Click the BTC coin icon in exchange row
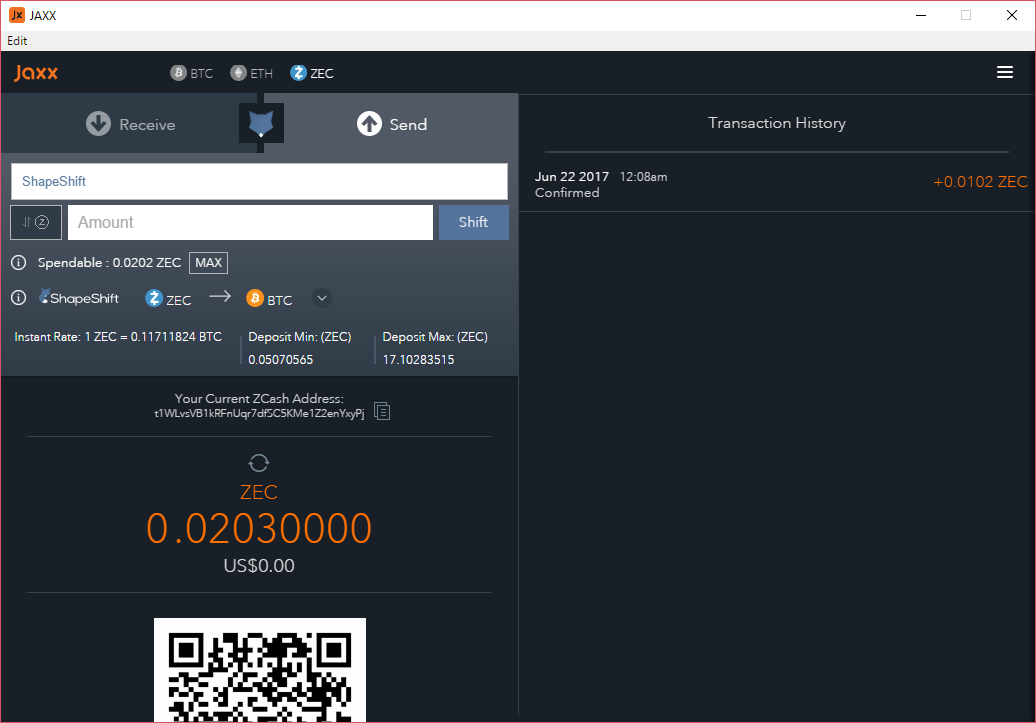The image size is (1036, 723). tap(255, 298)
